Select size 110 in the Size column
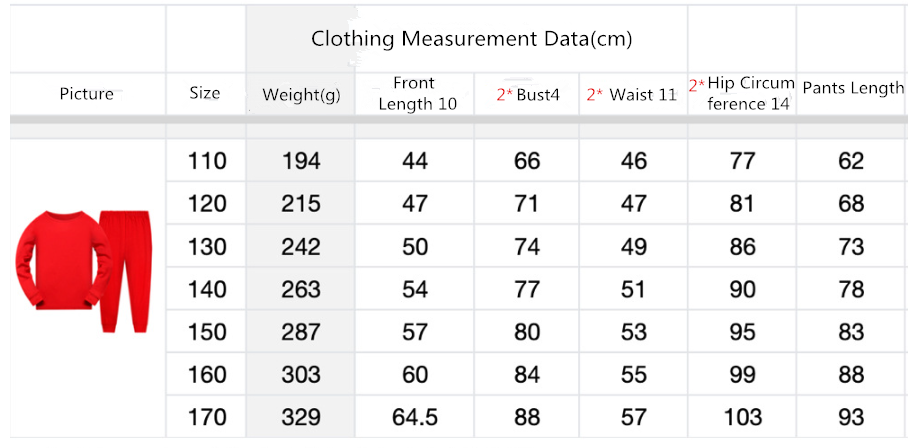The image size is (908, 448). point(207,161)
